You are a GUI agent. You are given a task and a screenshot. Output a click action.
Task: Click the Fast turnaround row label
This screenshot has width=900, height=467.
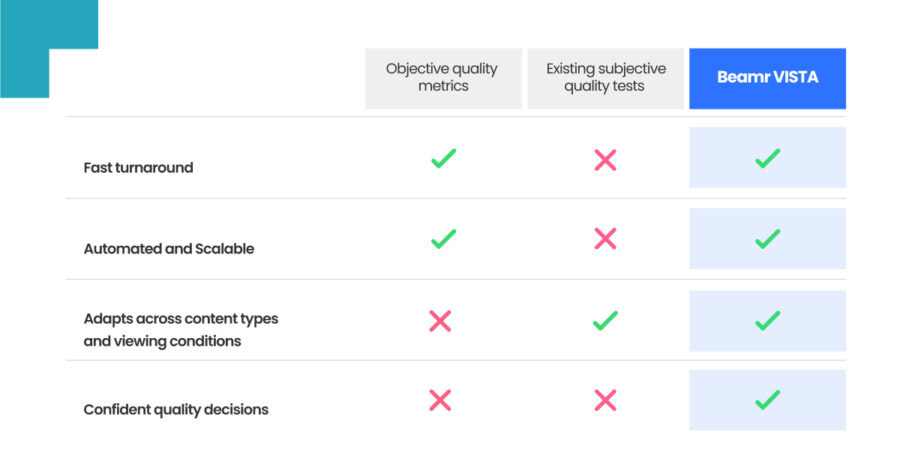coord(138,168)
